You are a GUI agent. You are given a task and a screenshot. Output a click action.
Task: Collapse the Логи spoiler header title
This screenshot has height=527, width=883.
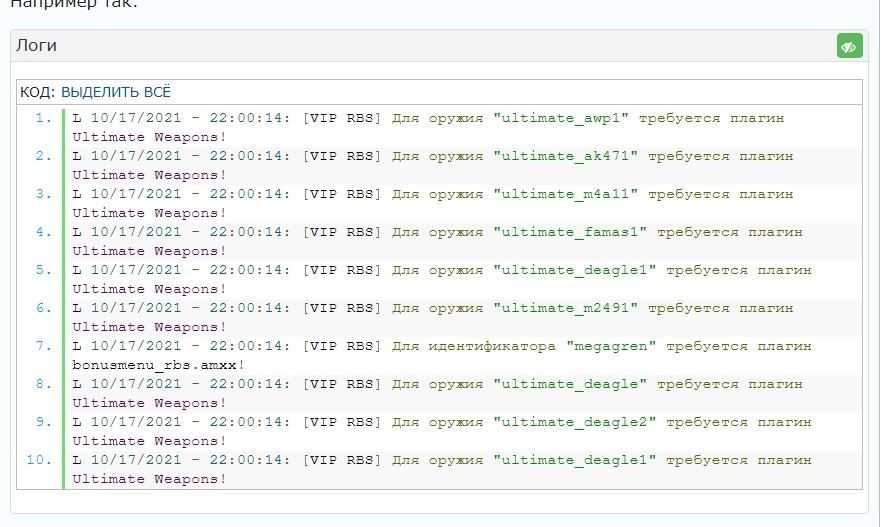[x=36, y=46]
